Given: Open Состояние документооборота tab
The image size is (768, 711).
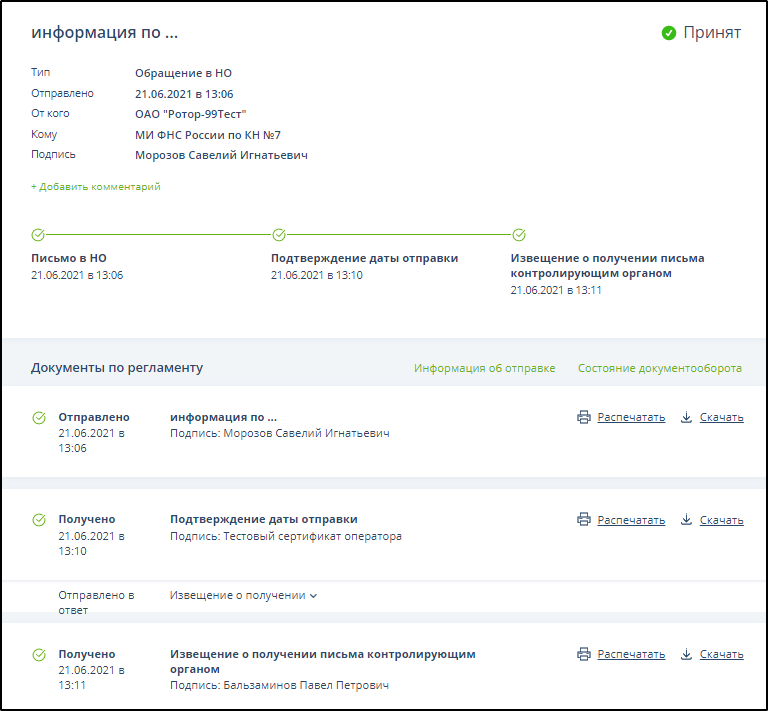Looking at the screenshot, I should (659, 368).
